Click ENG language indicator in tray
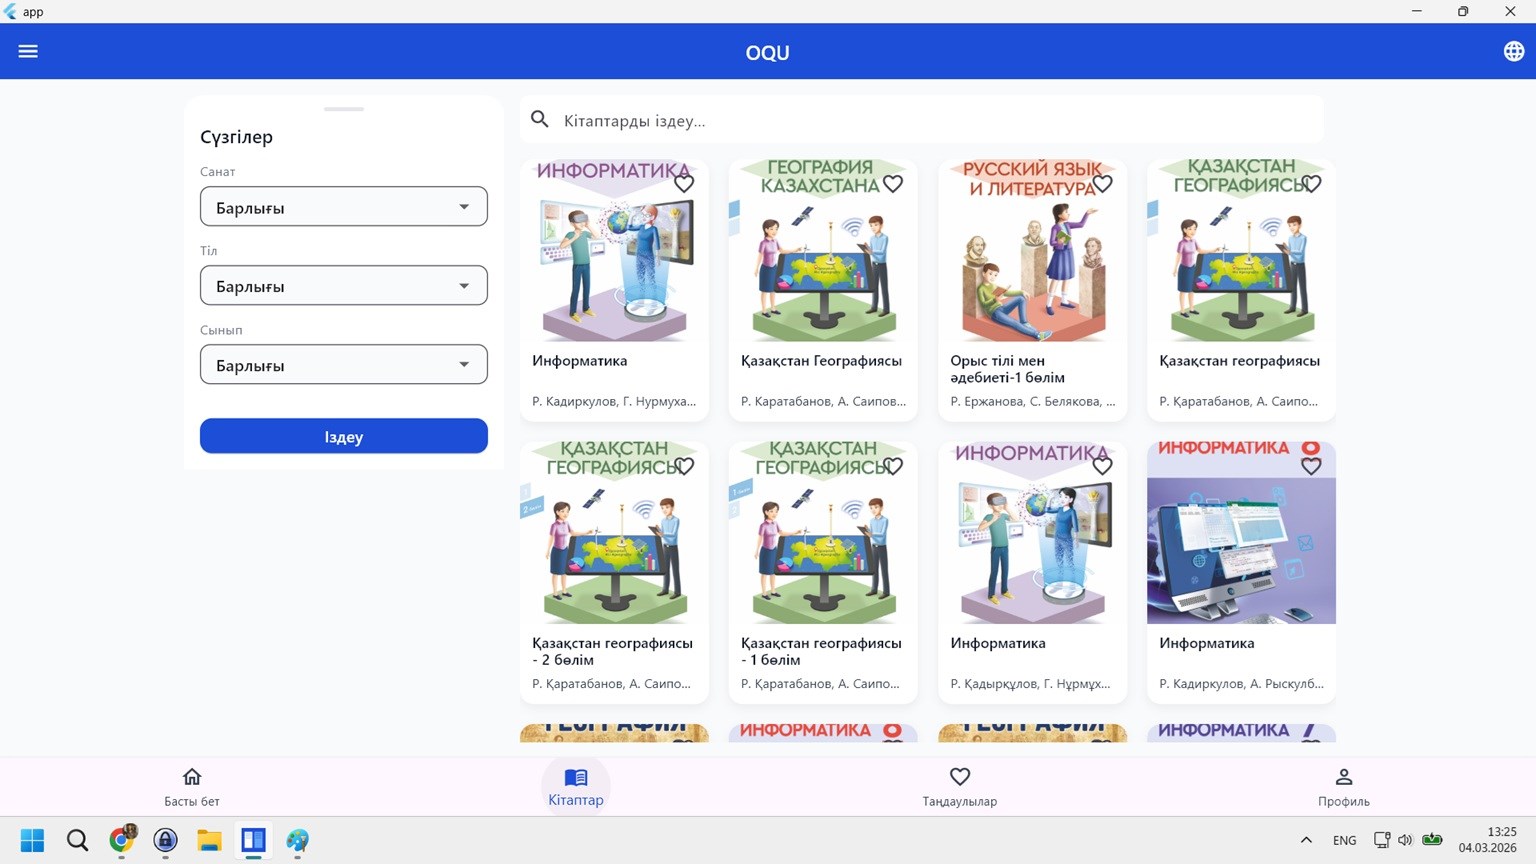Viewport: 1536px width, 864px height. coord(1345,840)
